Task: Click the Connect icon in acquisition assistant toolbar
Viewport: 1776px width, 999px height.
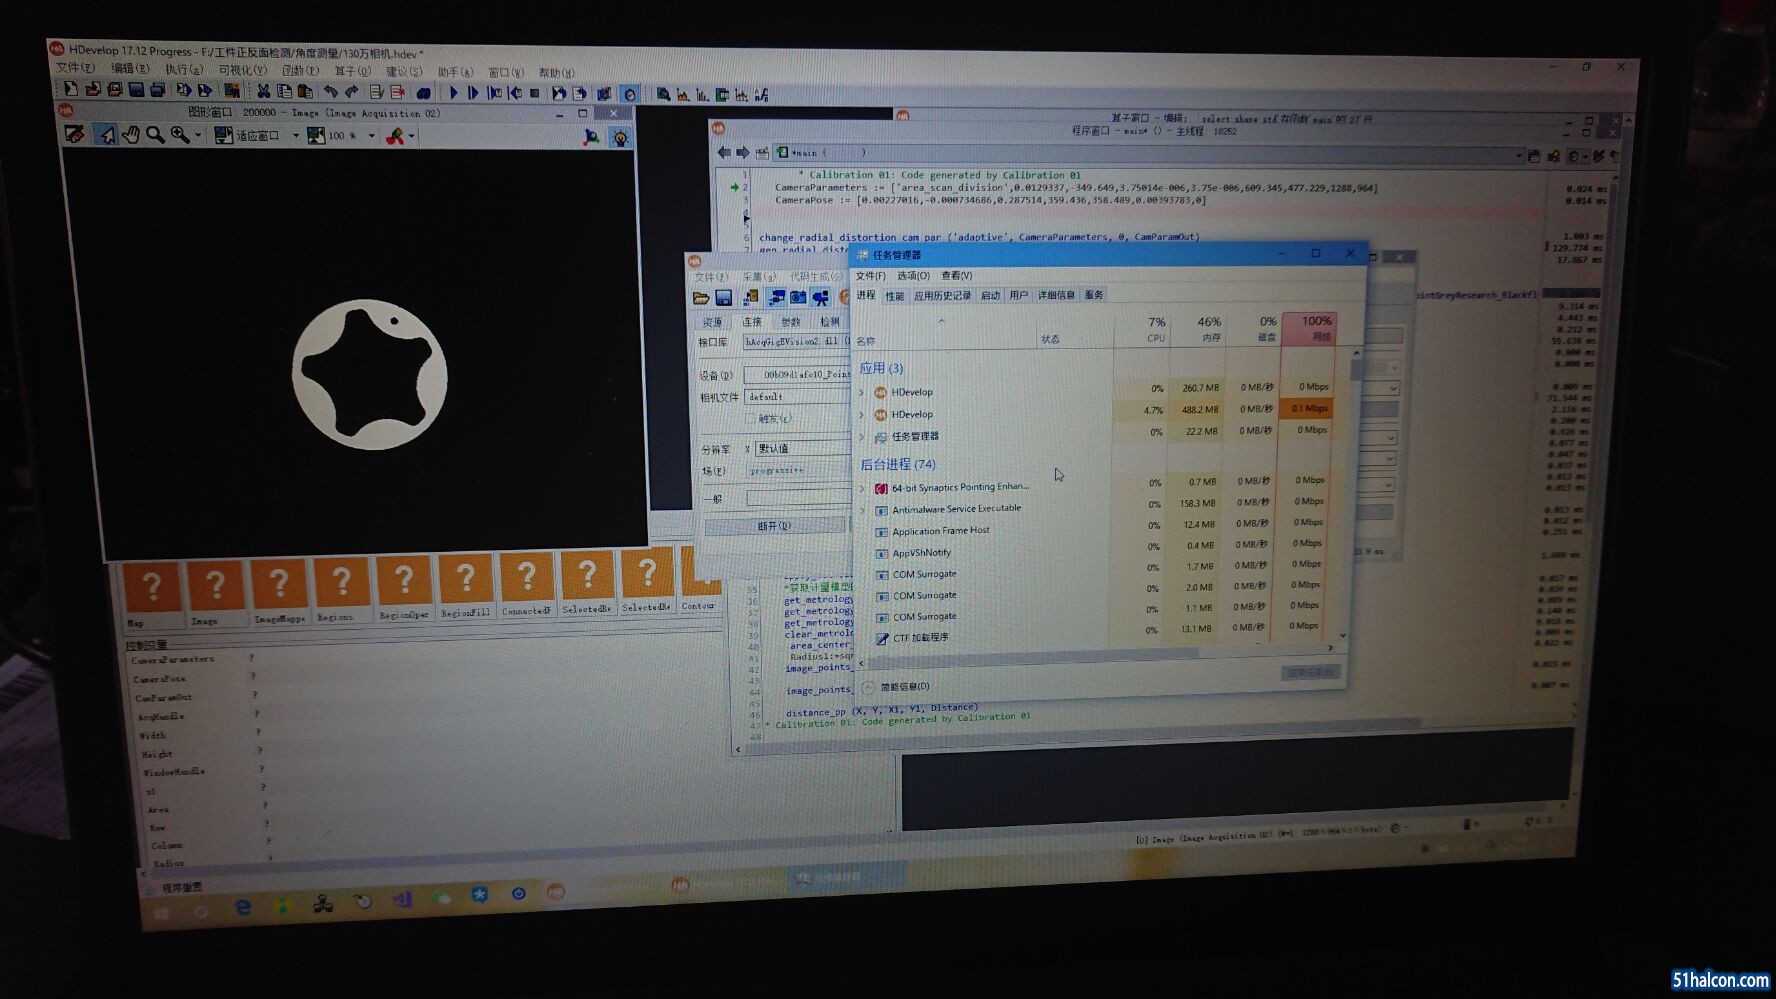Action: click(776, 298)
